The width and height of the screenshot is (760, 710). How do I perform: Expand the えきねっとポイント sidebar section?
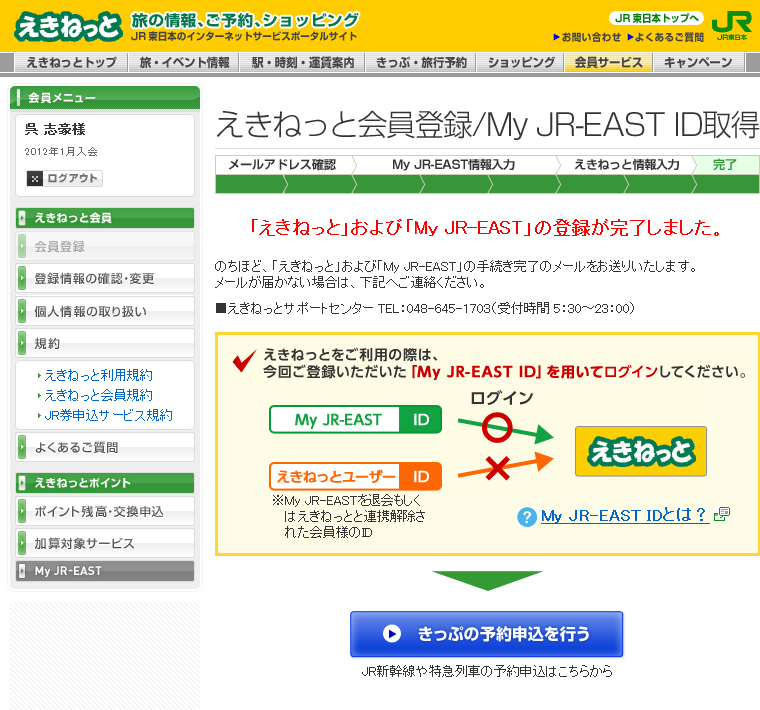105,483
